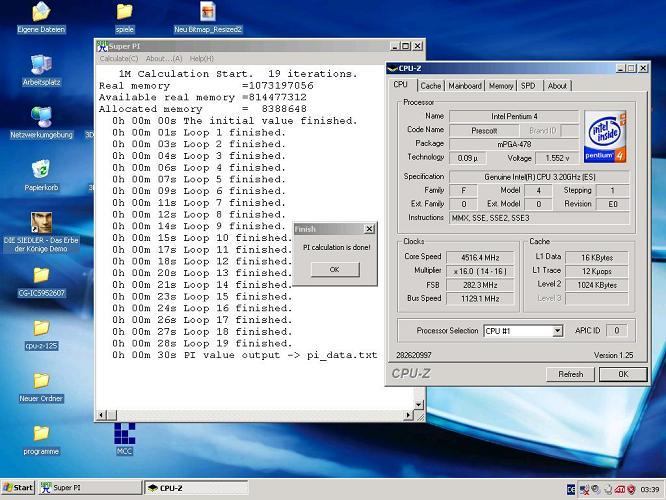Image resolution: width=666 pixels, height=500 pixels.
Task: Click the 'Loop 19 finished' line
Action: tap(202, 343)
